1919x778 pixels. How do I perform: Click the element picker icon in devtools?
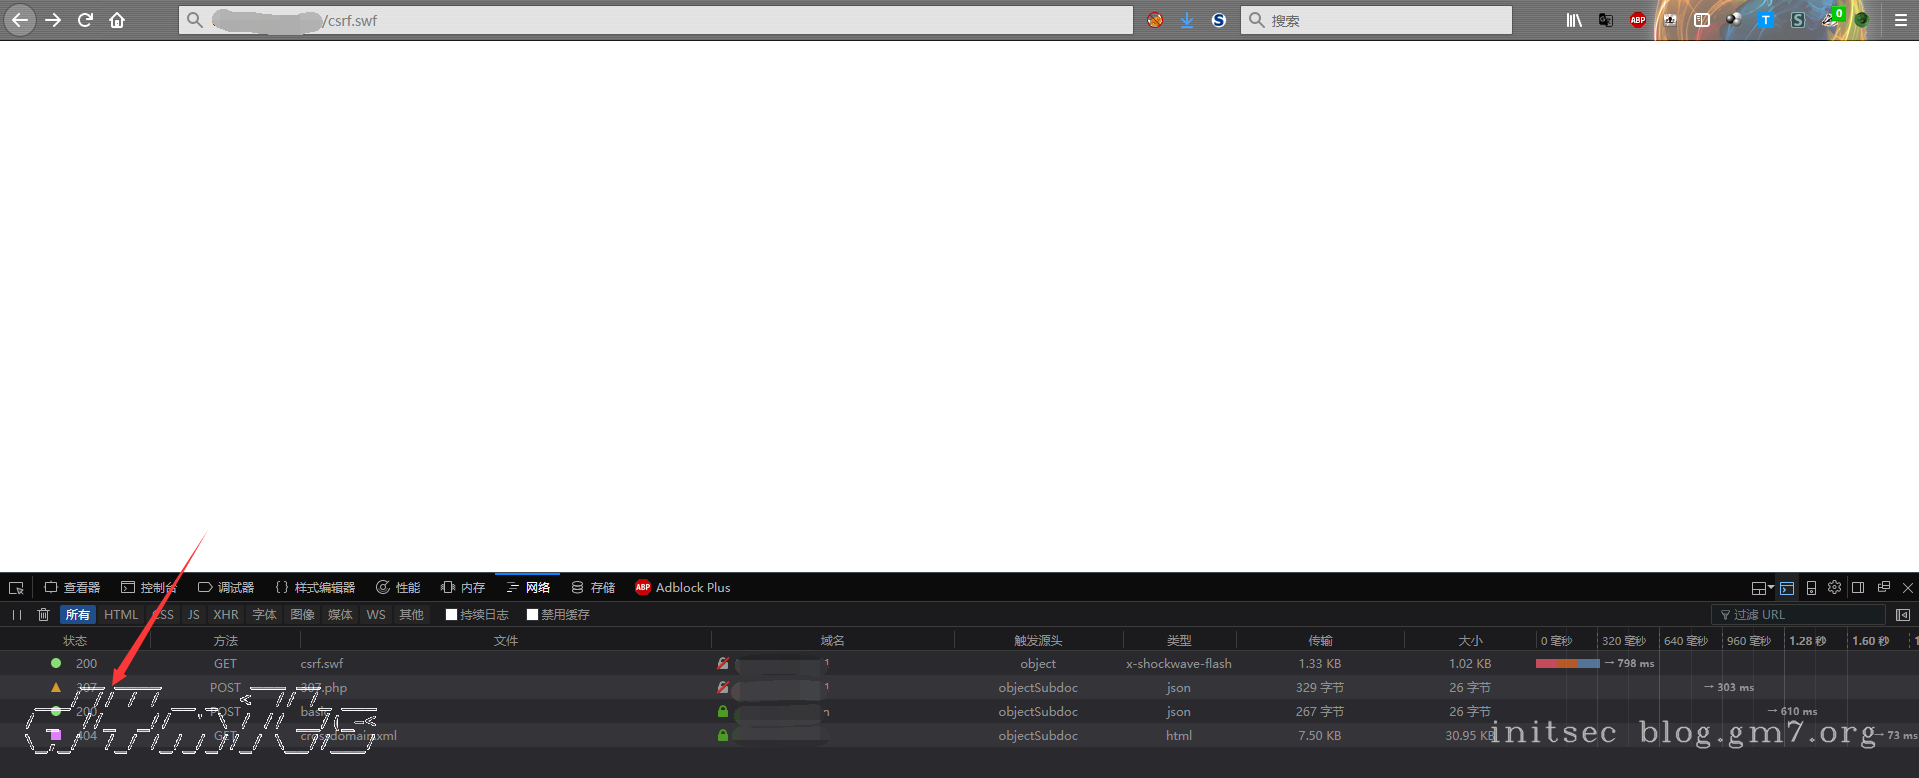(16, 588)
